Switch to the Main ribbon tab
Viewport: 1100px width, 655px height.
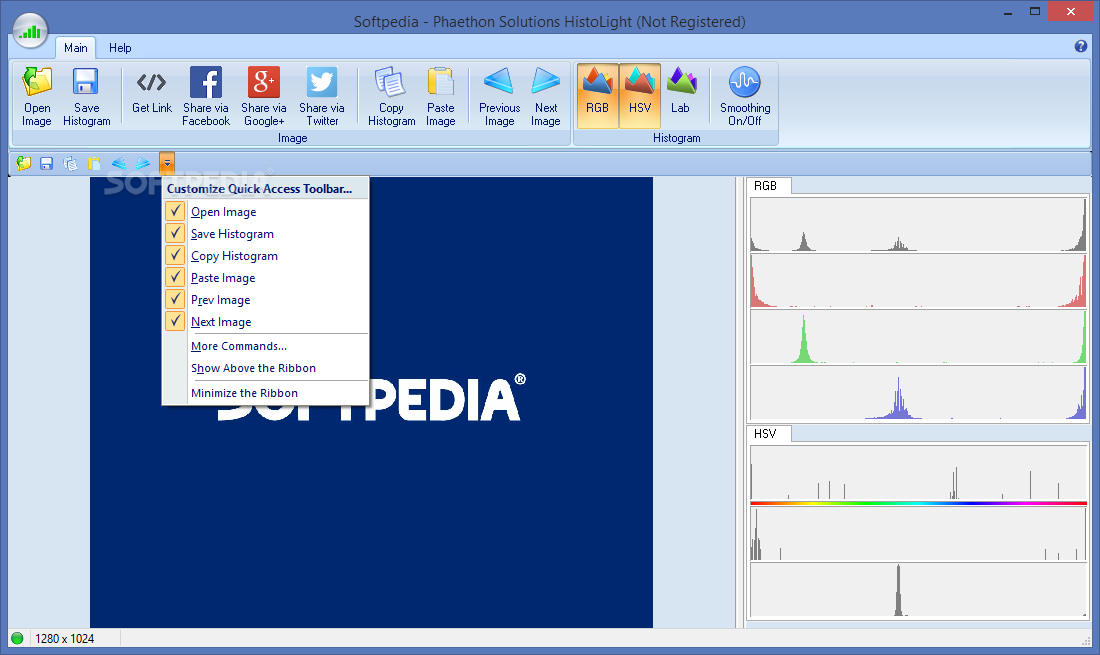pos(76,48)
